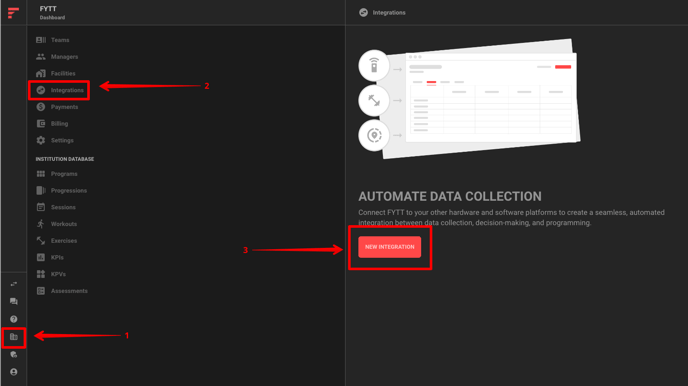
Task: Open Settings in the sidebar
Action: (55, 140)
